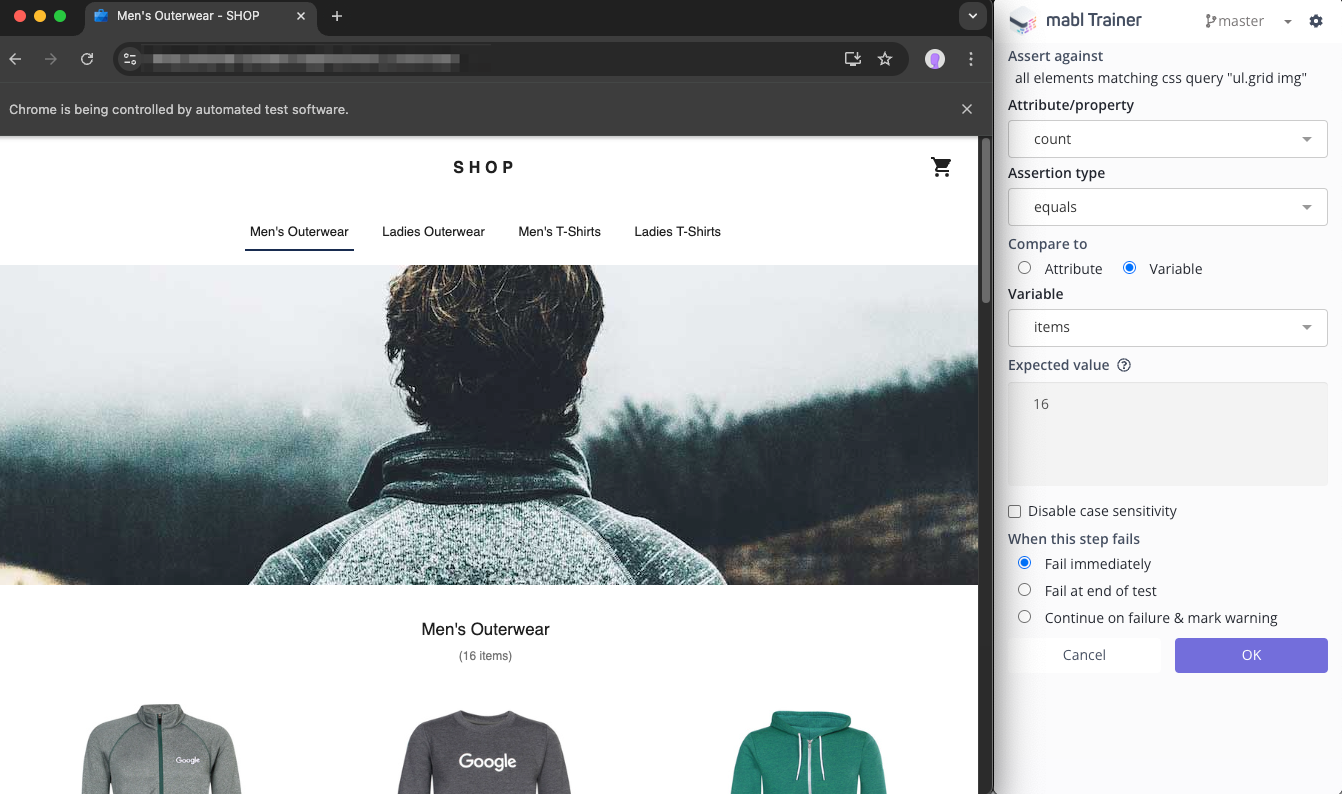Viewport: 1342px width, 794px height.
Task: Expand the count attribute dropdown
Action: click(1167, 139)
